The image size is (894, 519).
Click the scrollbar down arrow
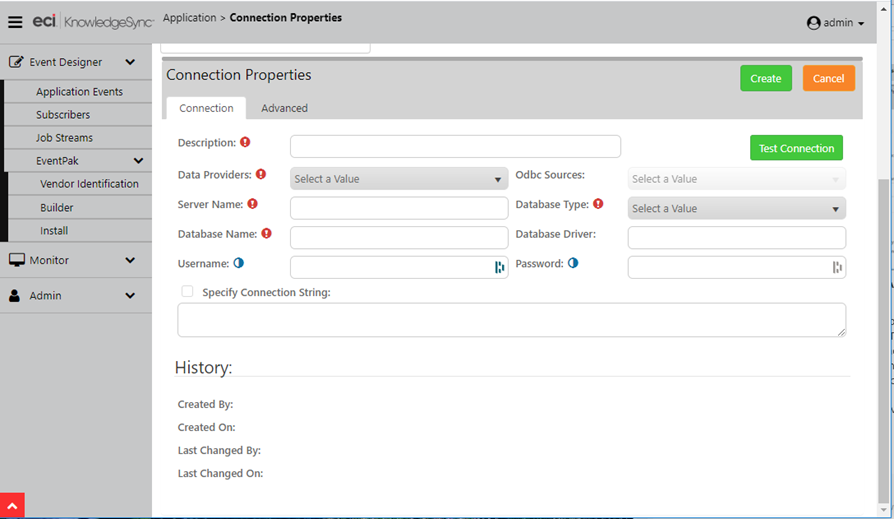[x=884, y=509]
